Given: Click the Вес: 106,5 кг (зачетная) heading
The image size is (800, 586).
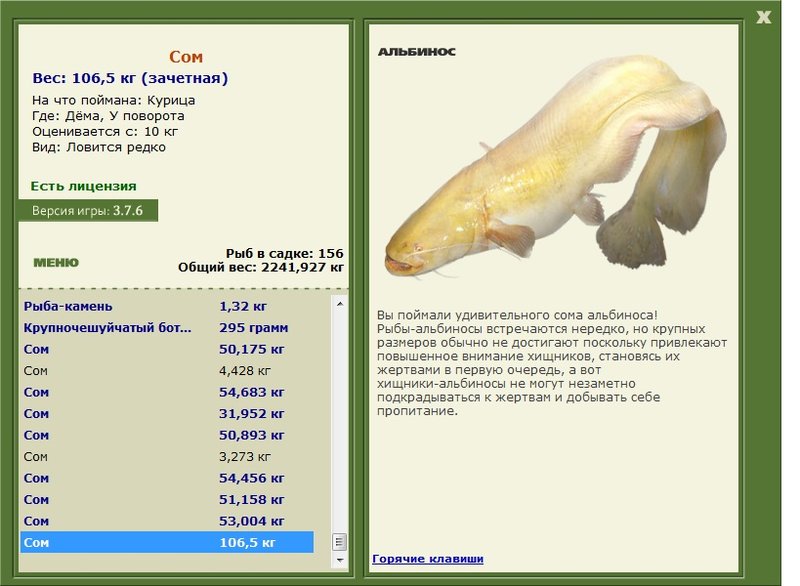Looking at the screenshot, I should pos(130,78).
